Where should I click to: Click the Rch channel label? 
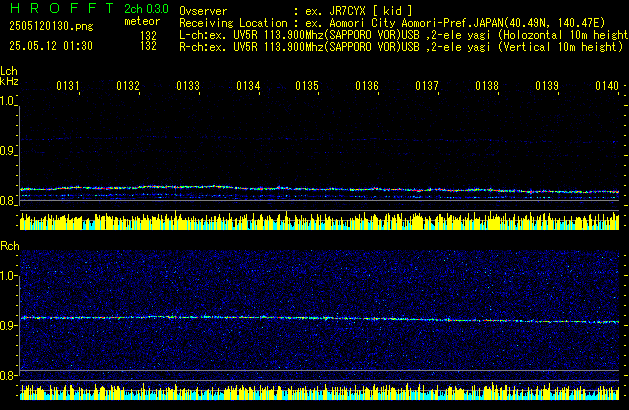(10, 246)
